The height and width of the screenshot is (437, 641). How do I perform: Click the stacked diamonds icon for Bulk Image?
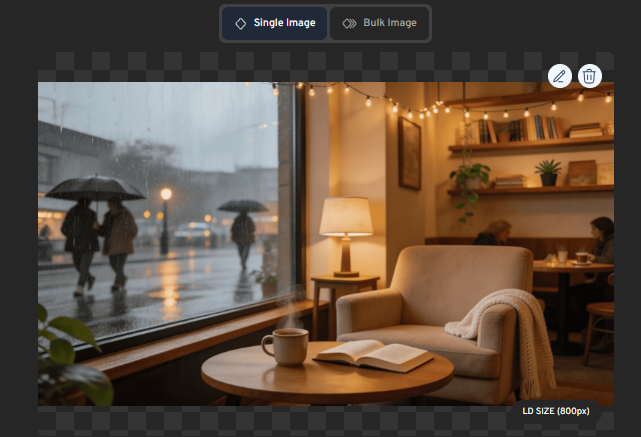350,23
